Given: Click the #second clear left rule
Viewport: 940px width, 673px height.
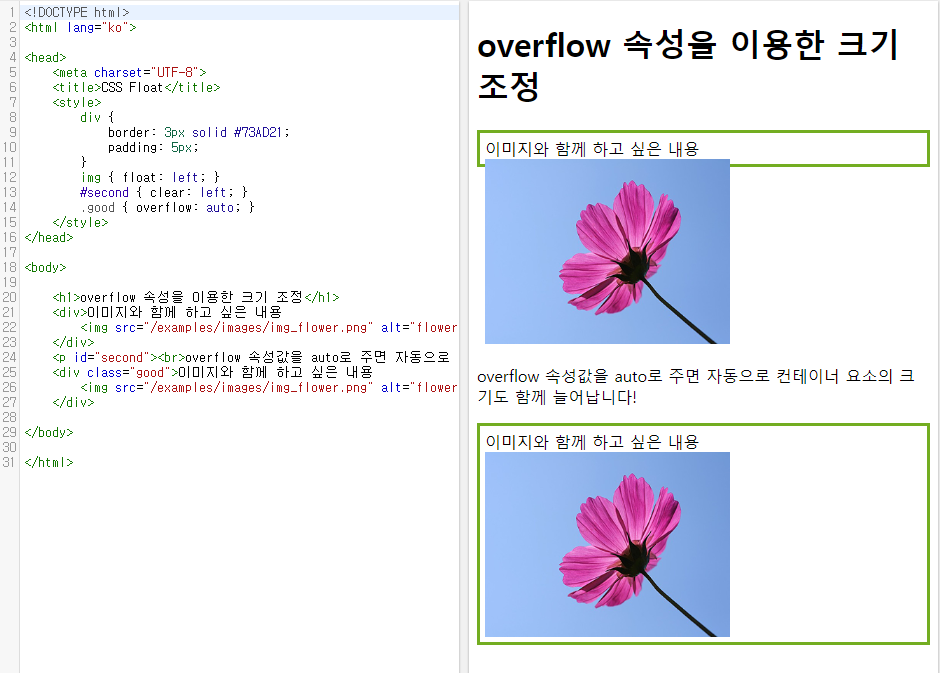Looking at the screenshot, I should (164, 192).
